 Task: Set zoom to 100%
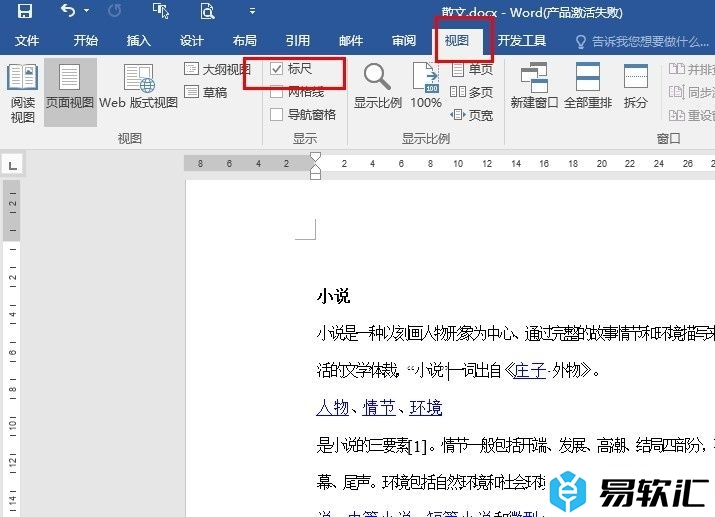[426, 87]
